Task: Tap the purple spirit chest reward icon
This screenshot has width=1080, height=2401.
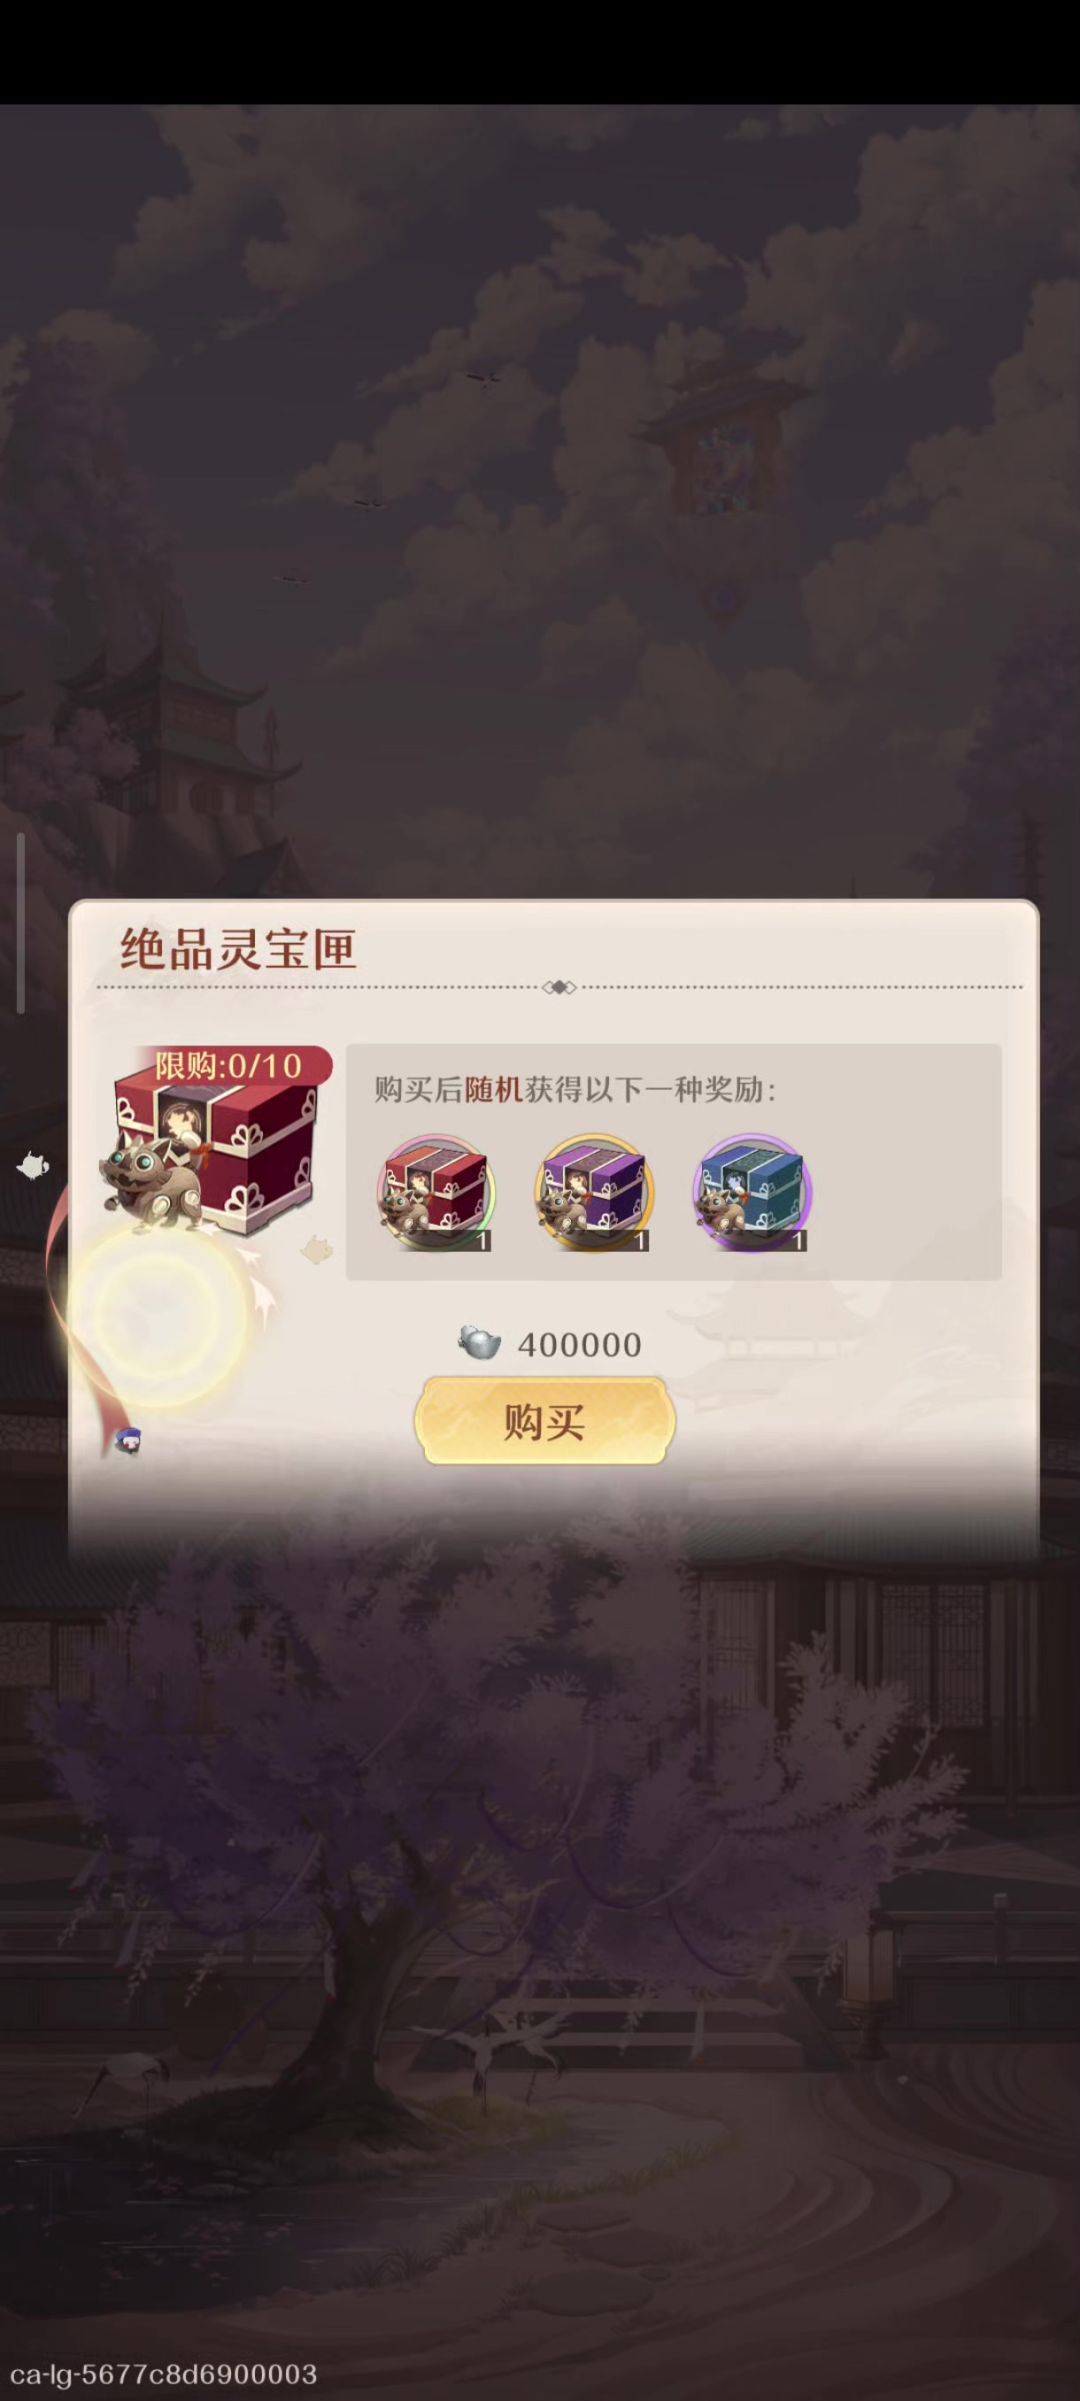Action: click(x=594, y=1192)
